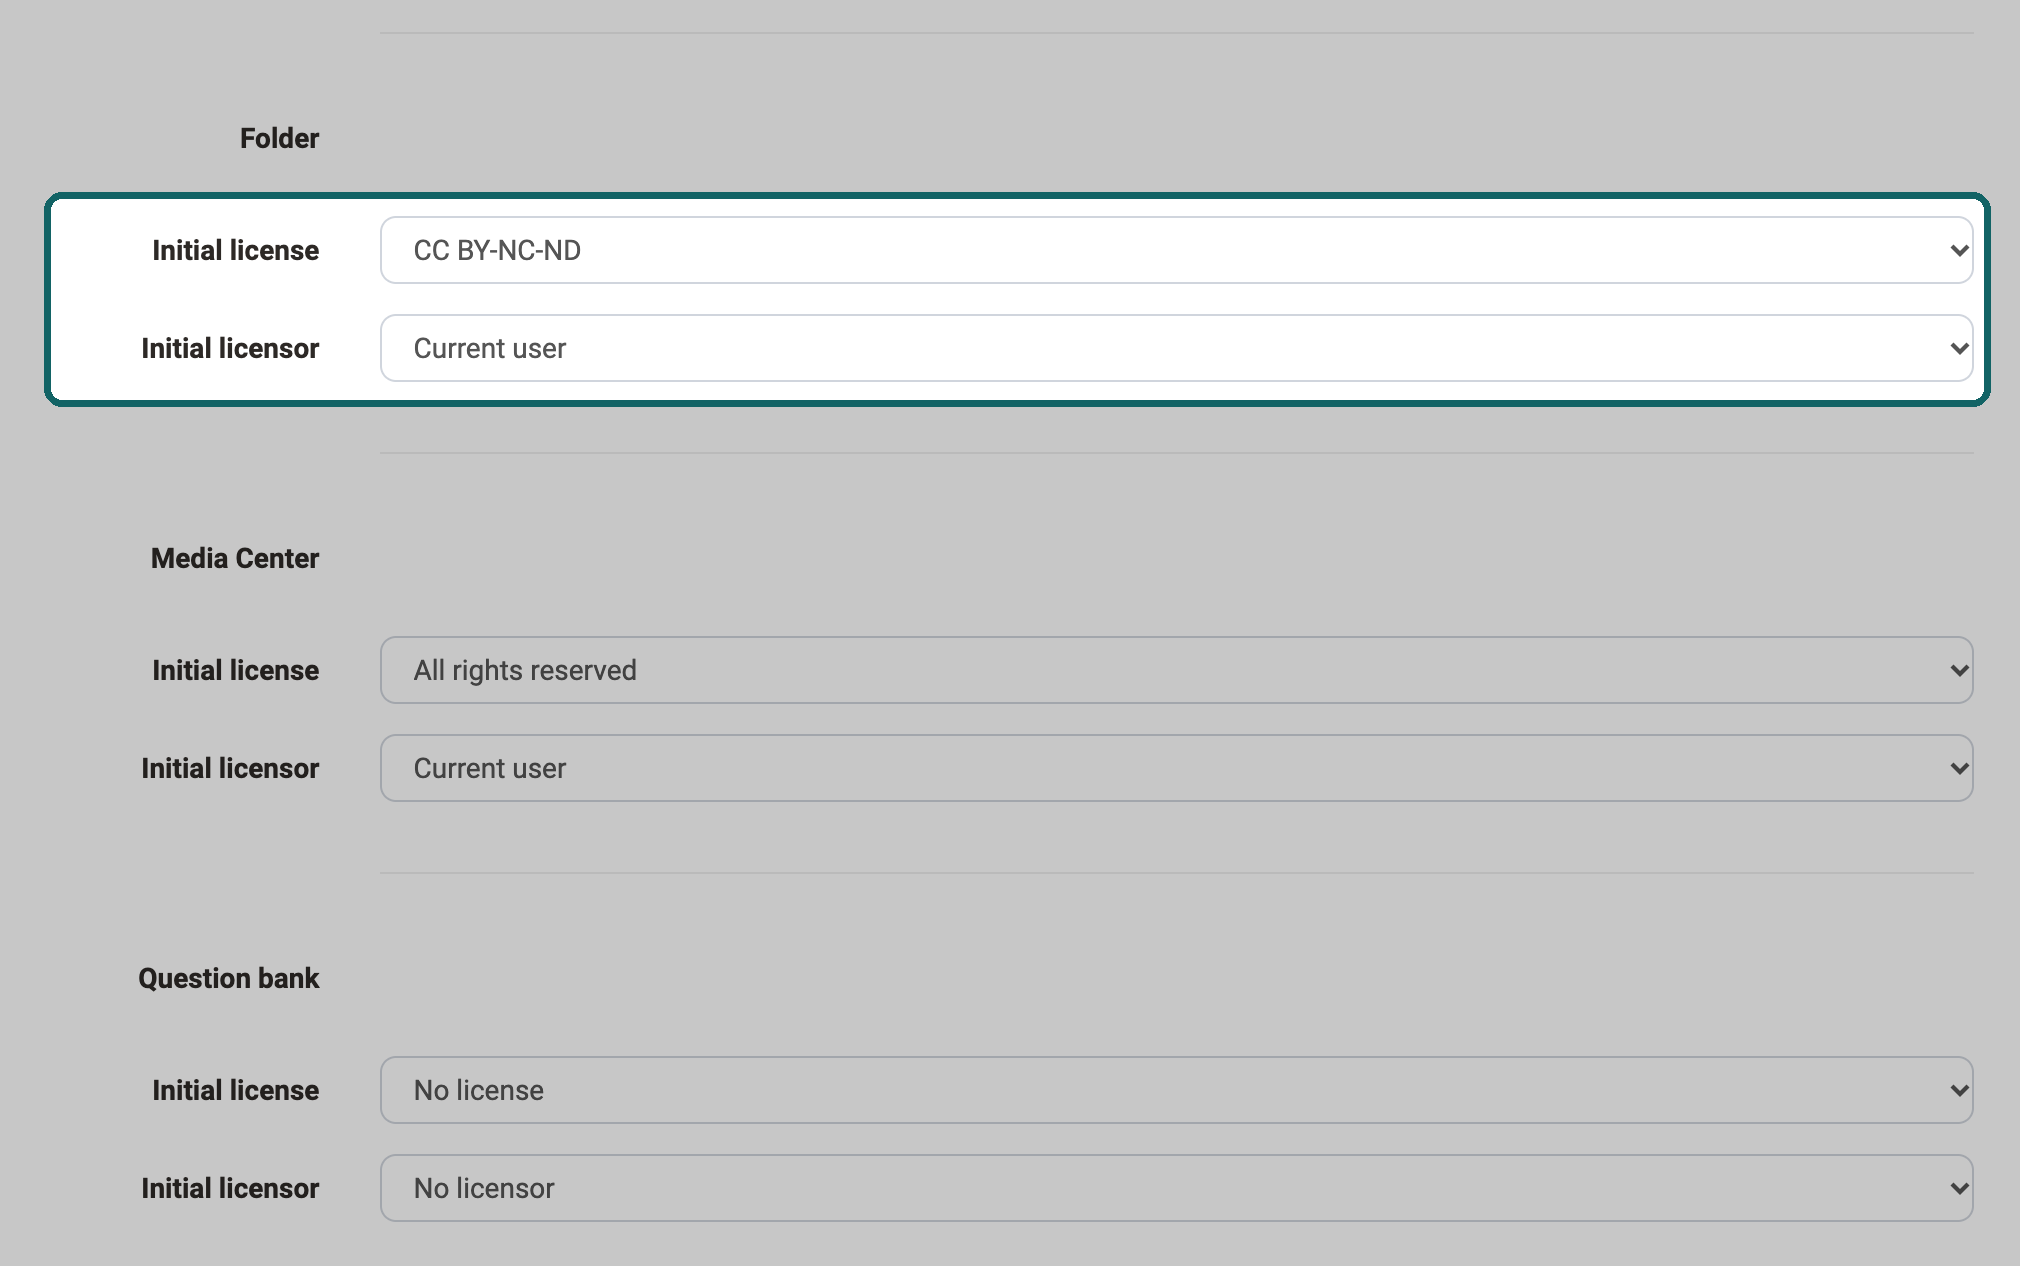Click the Initial license label under Question bank
Image resolution: width=2020 pixels, height=1266 pixels.
[235, 1090]
